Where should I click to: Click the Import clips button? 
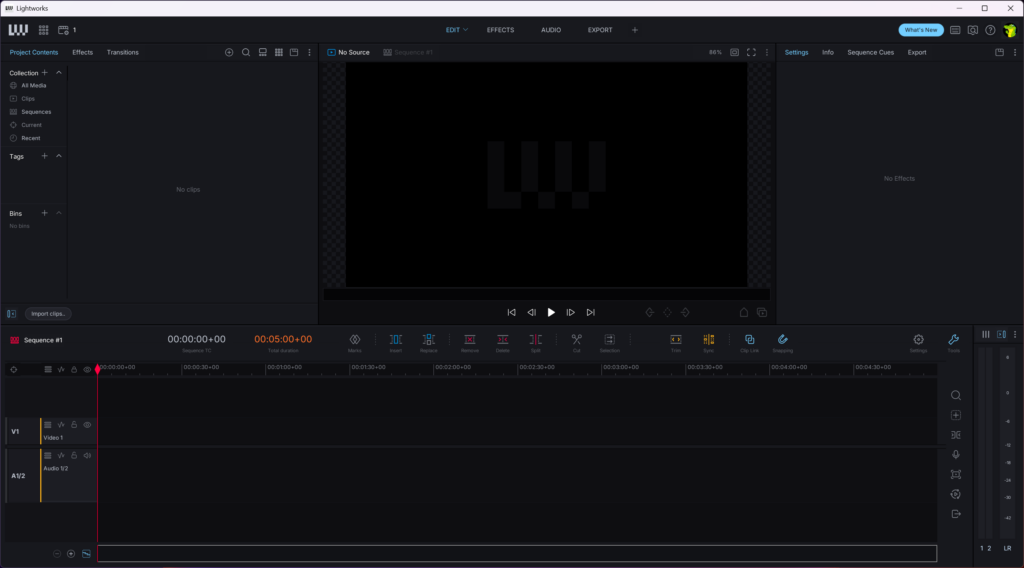48,314
